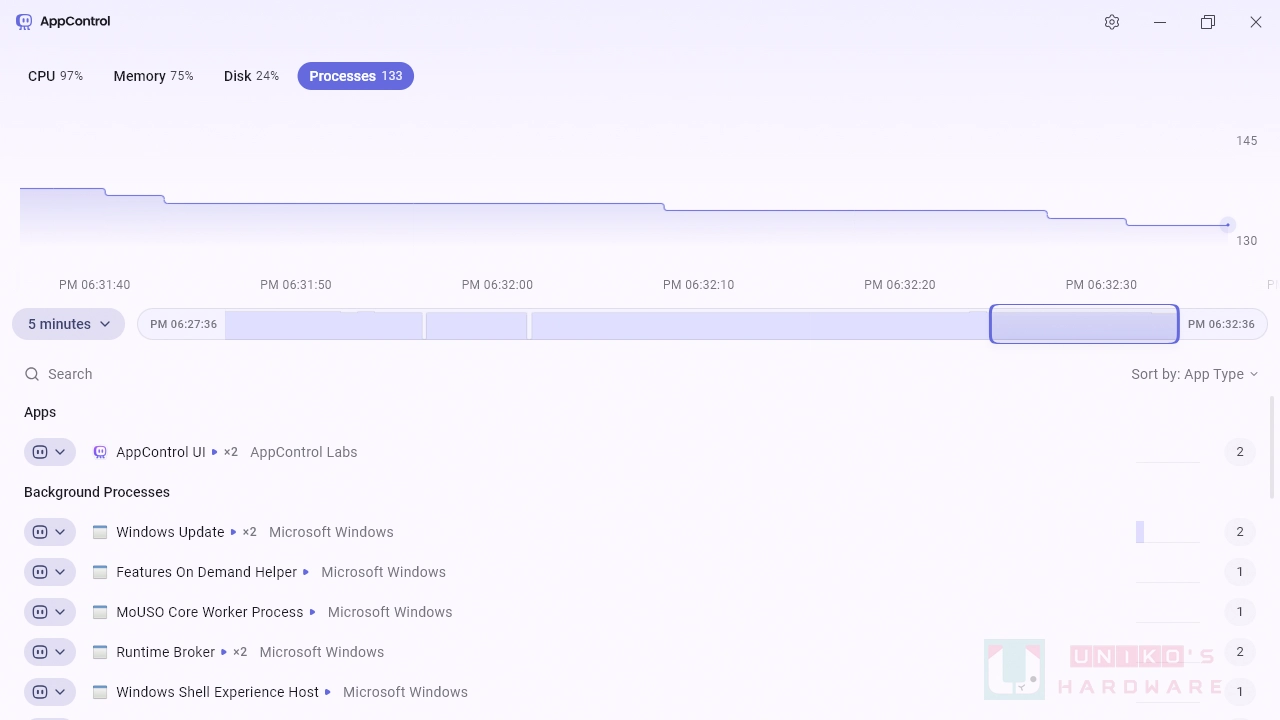Screen dimensions: 1280x720
Task: Click the PM 06:32:36 timeline end label
Action: click(x=1221, y=324)
